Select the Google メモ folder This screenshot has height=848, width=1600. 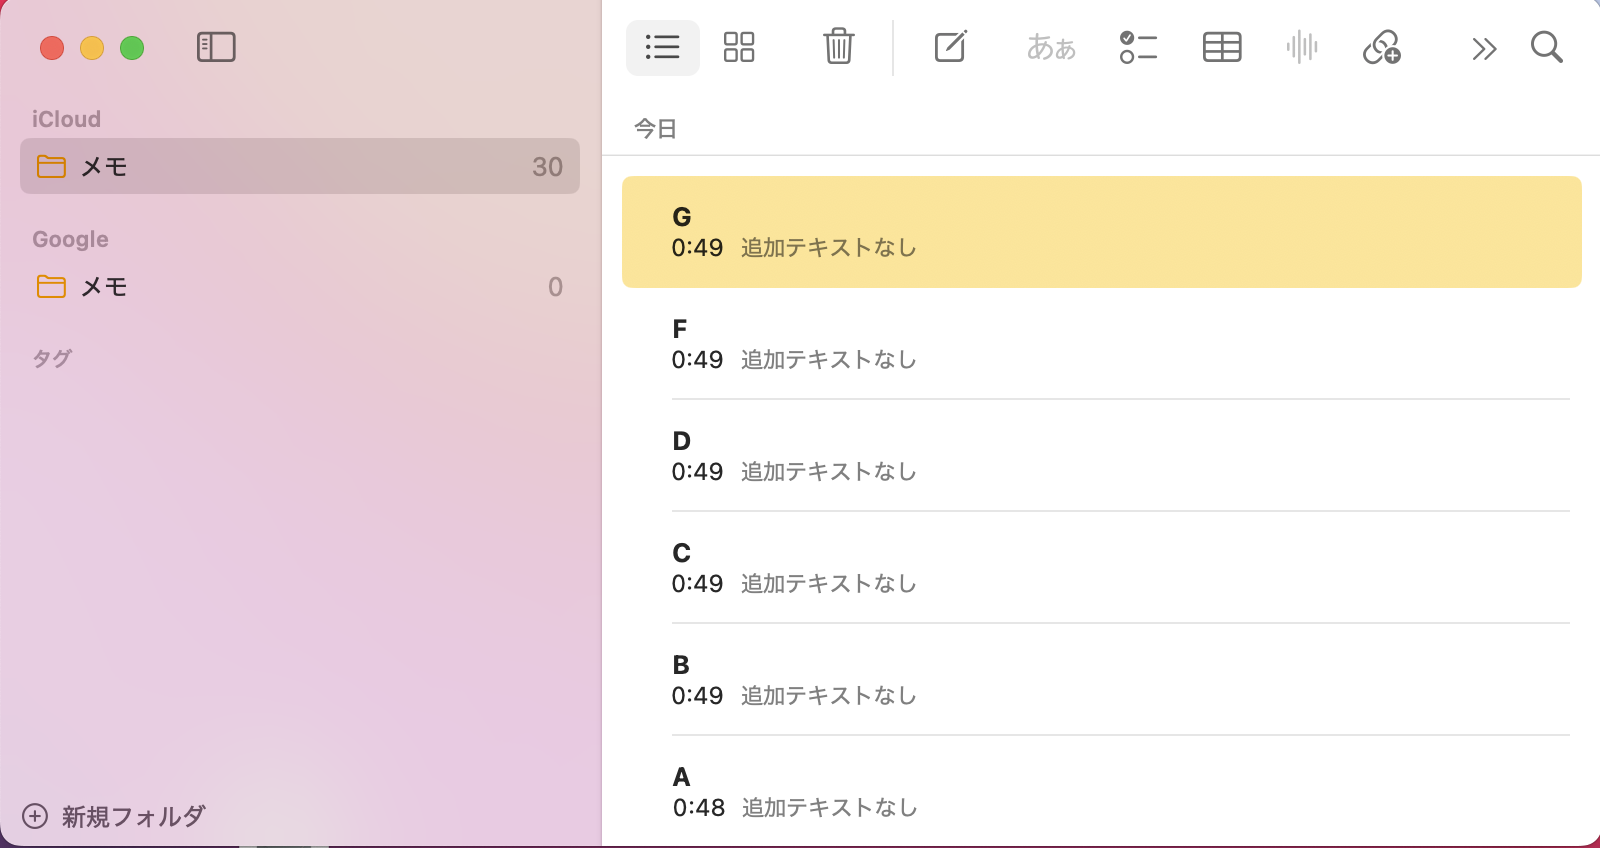click(300, 287)
